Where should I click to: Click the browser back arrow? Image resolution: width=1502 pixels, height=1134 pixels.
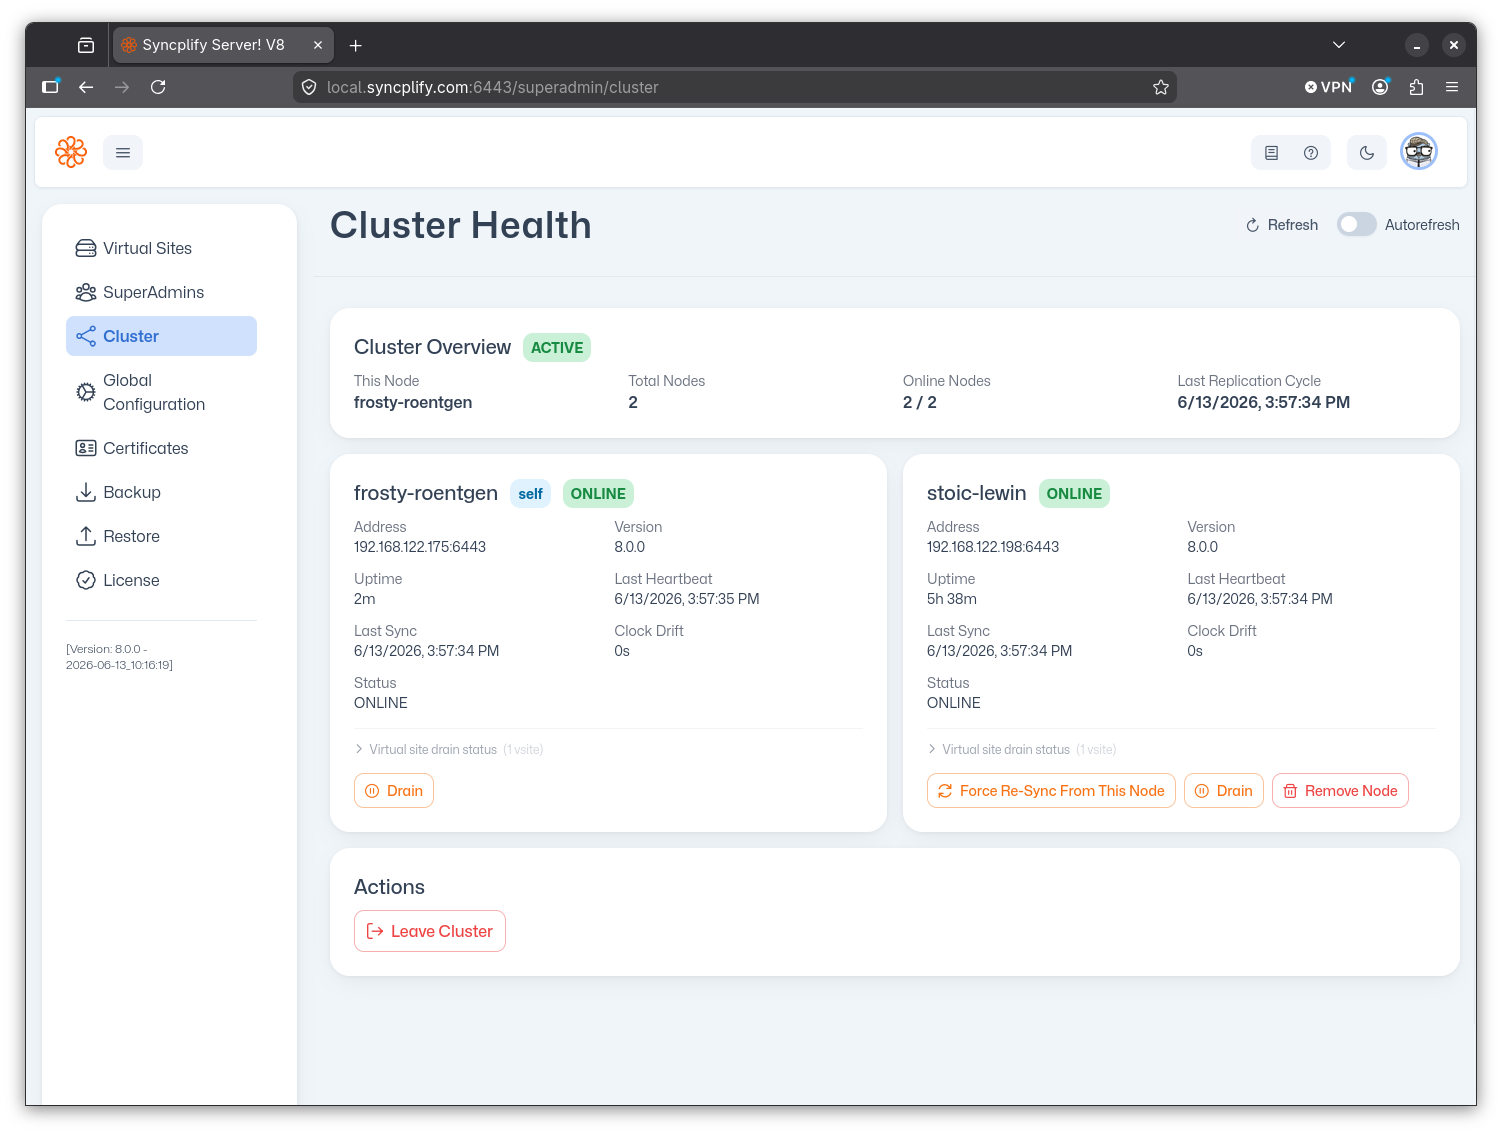pyautogui.click(x=86, y=87)
